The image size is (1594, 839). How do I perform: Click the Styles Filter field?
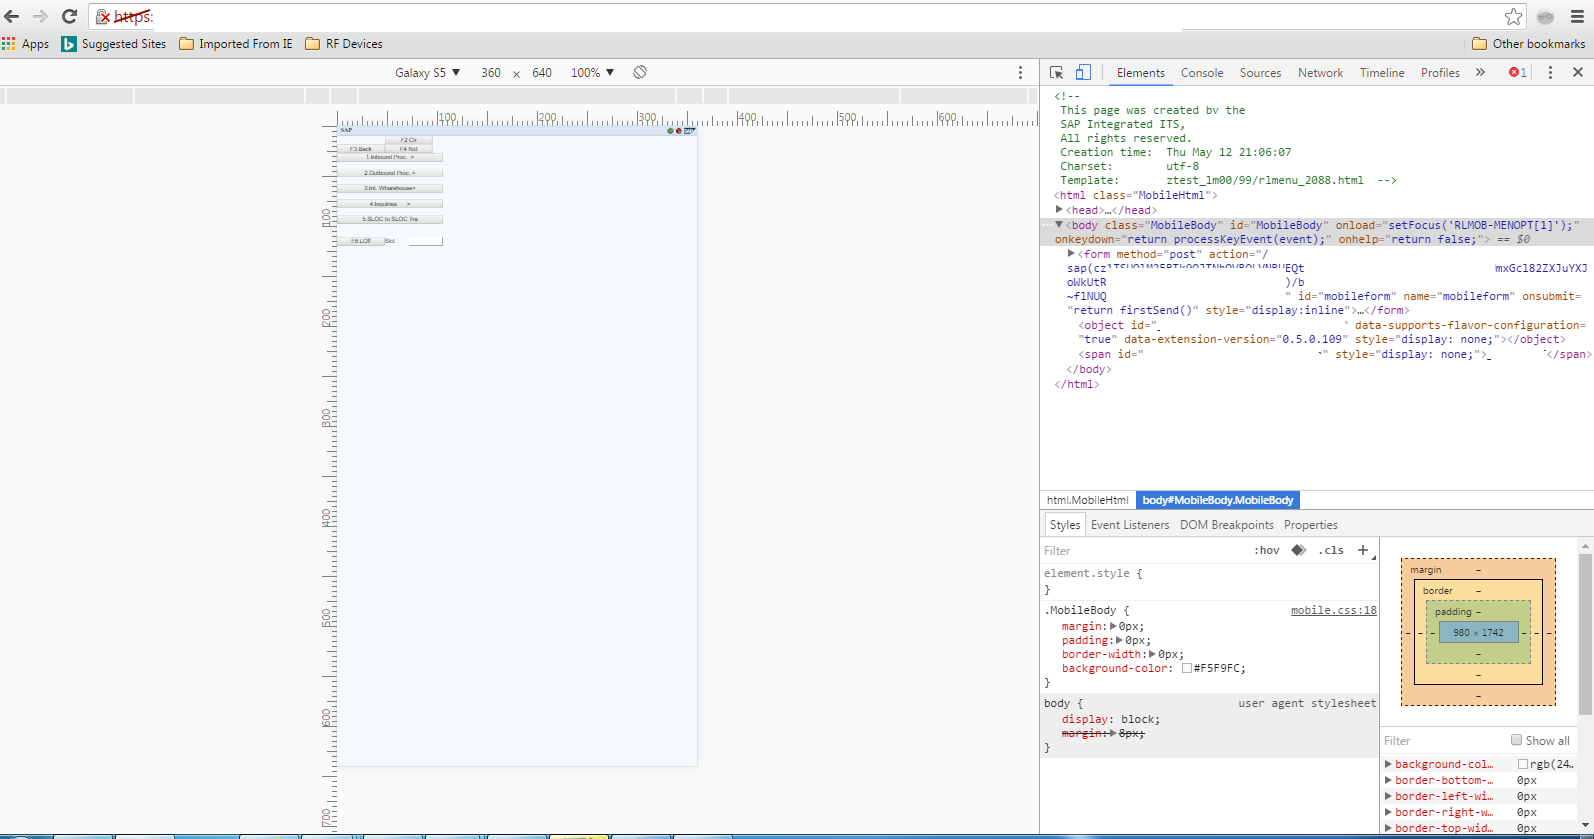pyautogui.click(x=1140, y=551)
